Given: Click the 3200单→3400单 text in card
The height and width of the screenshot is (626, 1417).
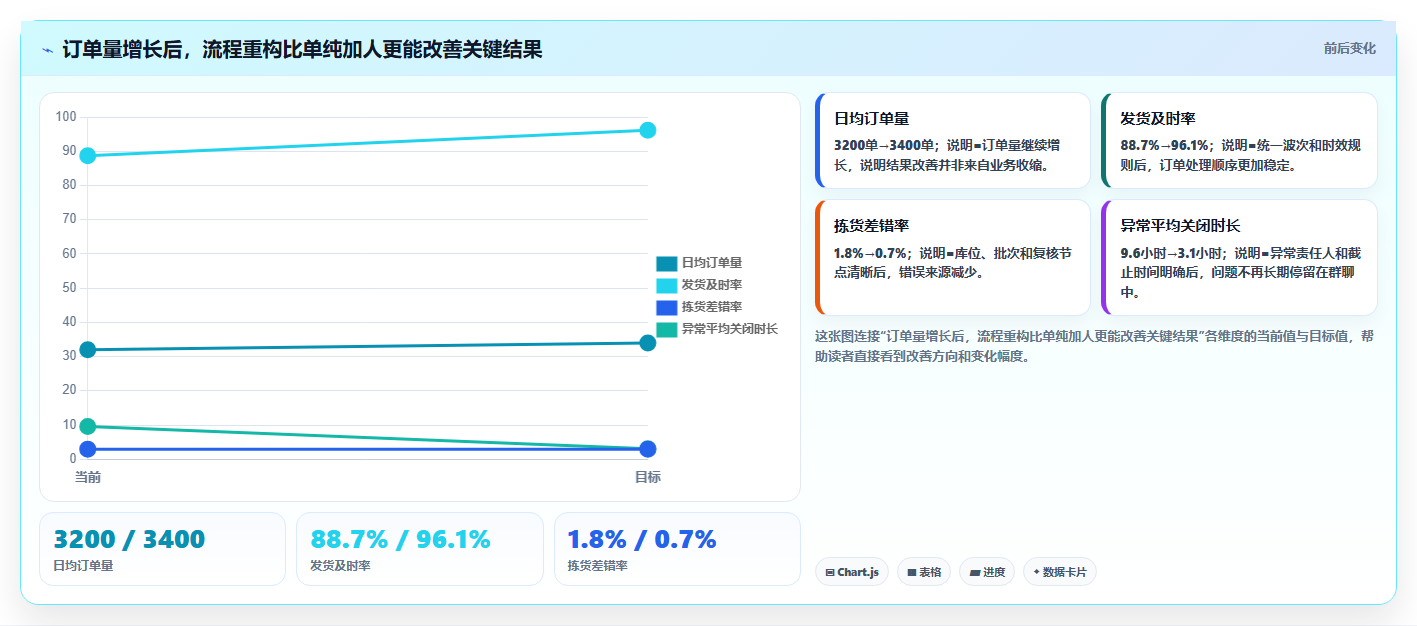Looking at the screenshot, I should [x=883, y=145].
